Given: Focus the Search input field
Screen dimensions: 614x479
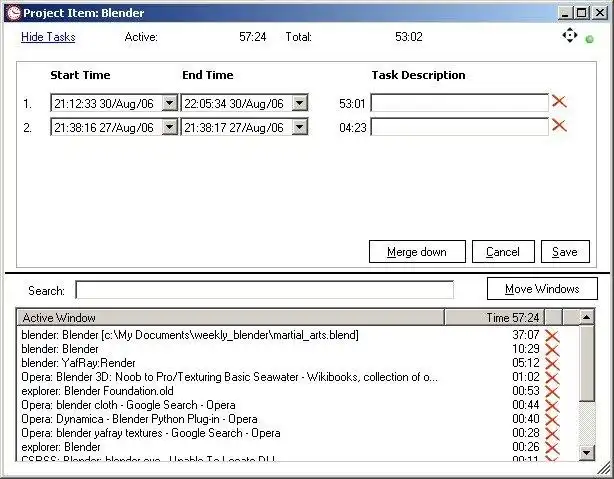Looking at the screenshot, I should pos(265,290).
